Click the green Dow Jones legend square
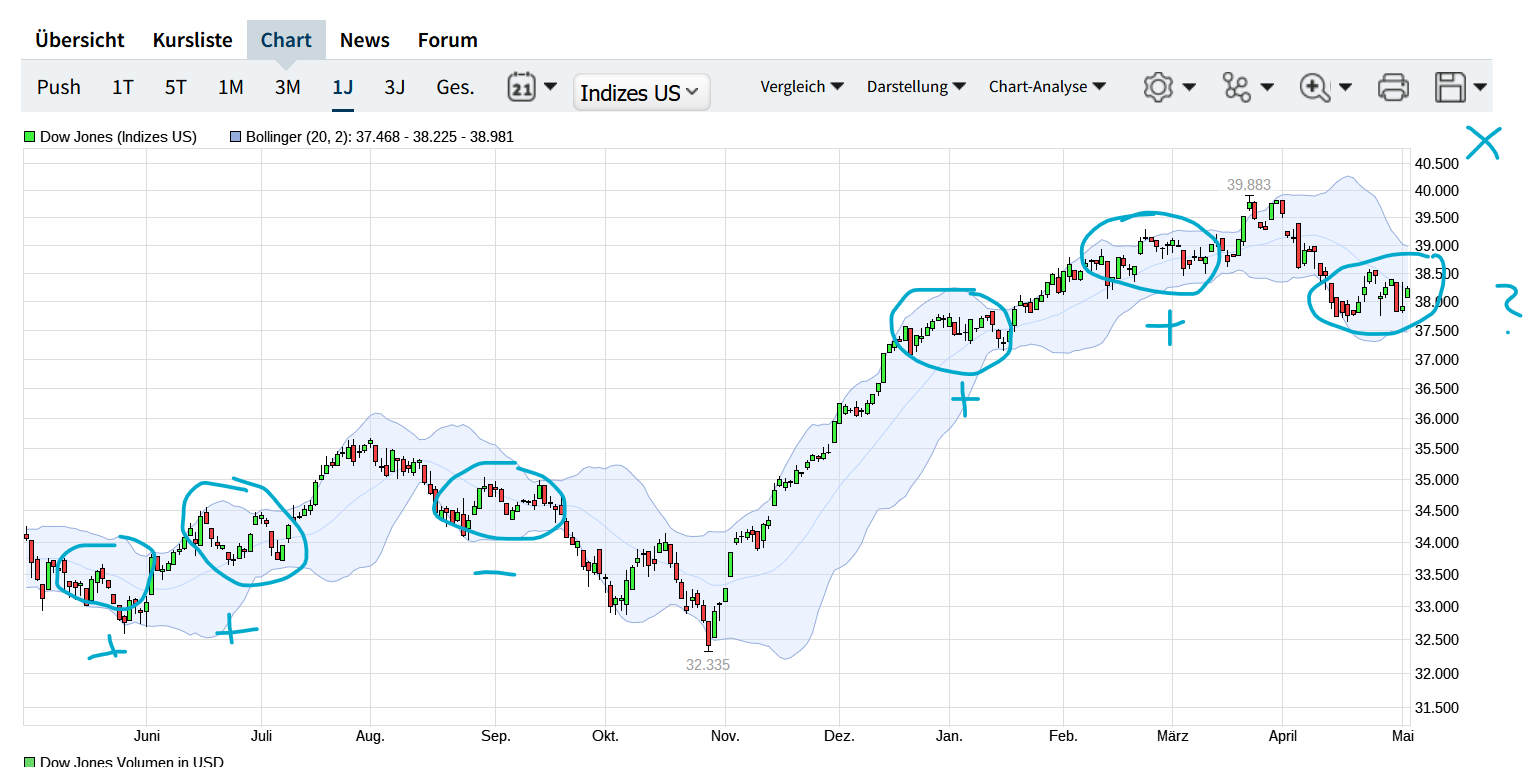Screen dimensions: 1523x767 coord(30,137)
